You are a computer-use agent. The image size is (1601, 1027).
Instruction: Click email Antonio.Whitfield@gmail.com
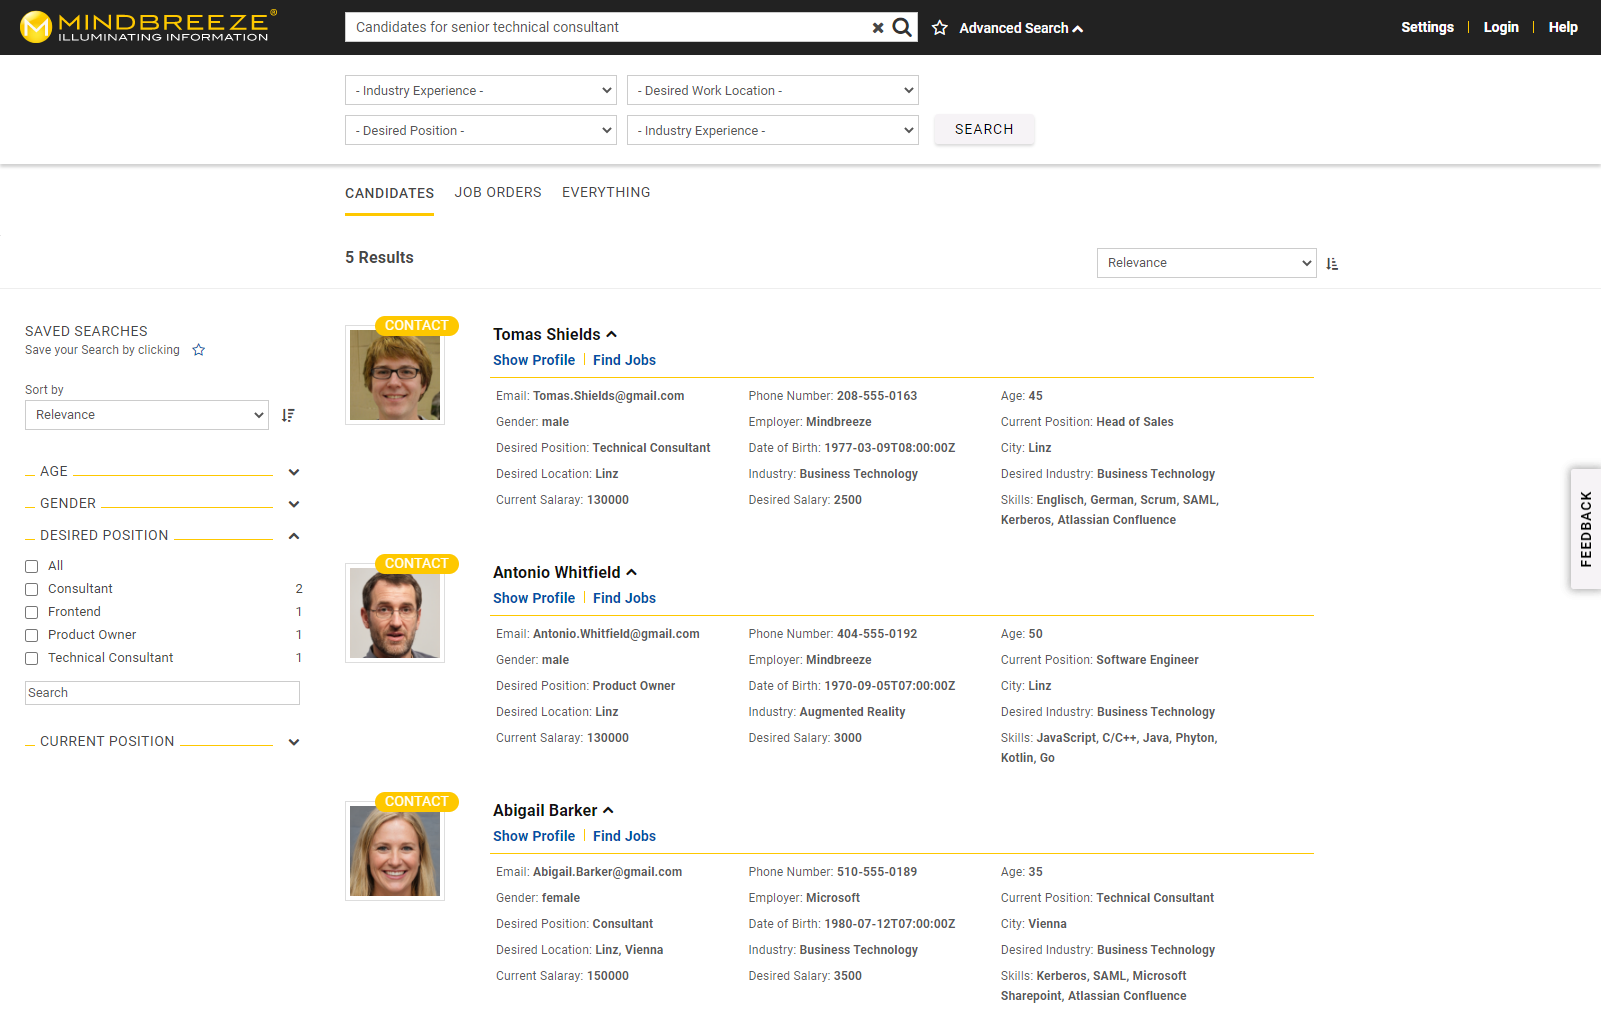[616, 634]
